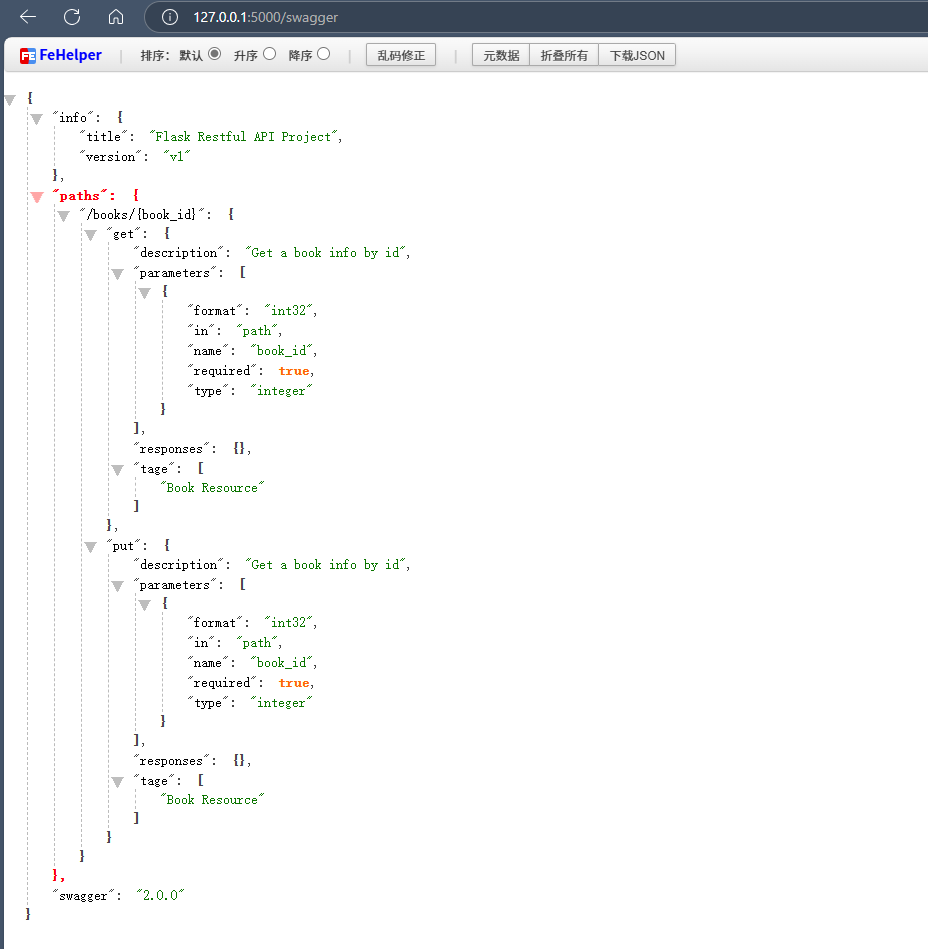This screenshot has height=949, width=928.
Task: Click "Get a book info by id" under put
Action: pyautogui.click(x=326, y=565)
